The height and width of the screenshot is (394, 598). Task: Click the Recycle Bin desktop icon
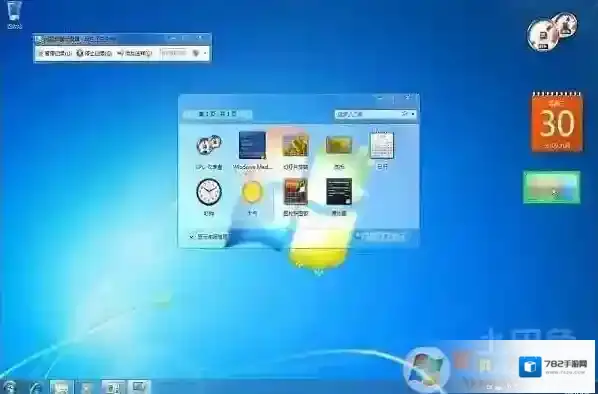click(x=14, y=15)
